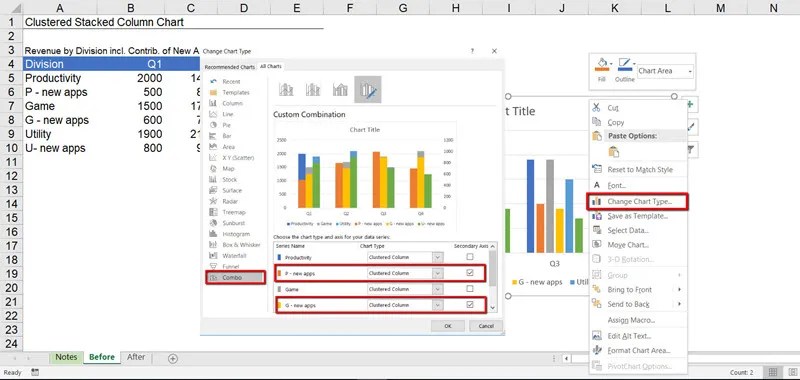Open dialog help question mark
The height and width of the screenshot is (380, 800).
click(x=472, y=51)
